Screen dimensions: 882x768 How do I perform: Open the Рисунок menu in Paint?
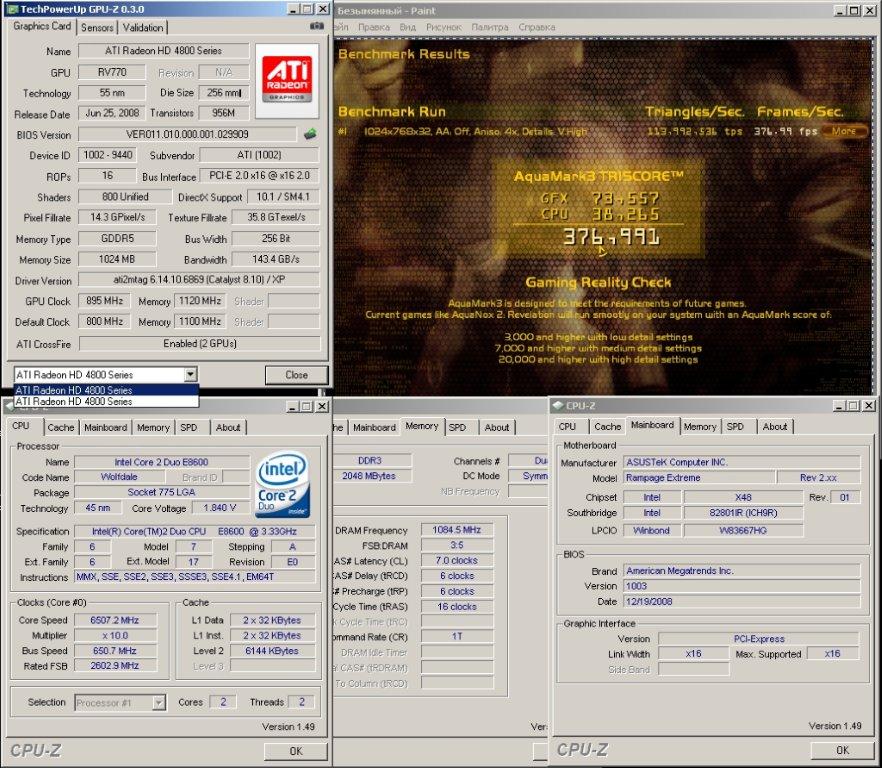pos(443,27)
